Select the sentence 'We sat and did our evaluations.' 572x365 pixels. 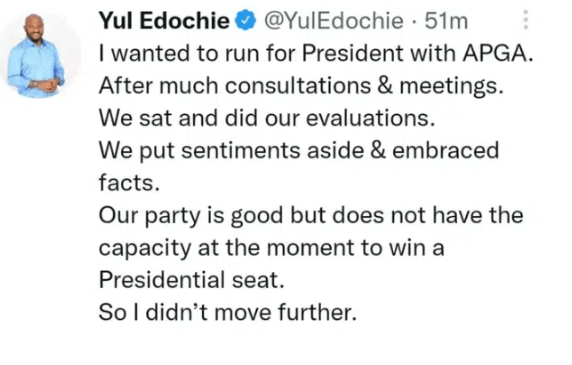[267, 119]
